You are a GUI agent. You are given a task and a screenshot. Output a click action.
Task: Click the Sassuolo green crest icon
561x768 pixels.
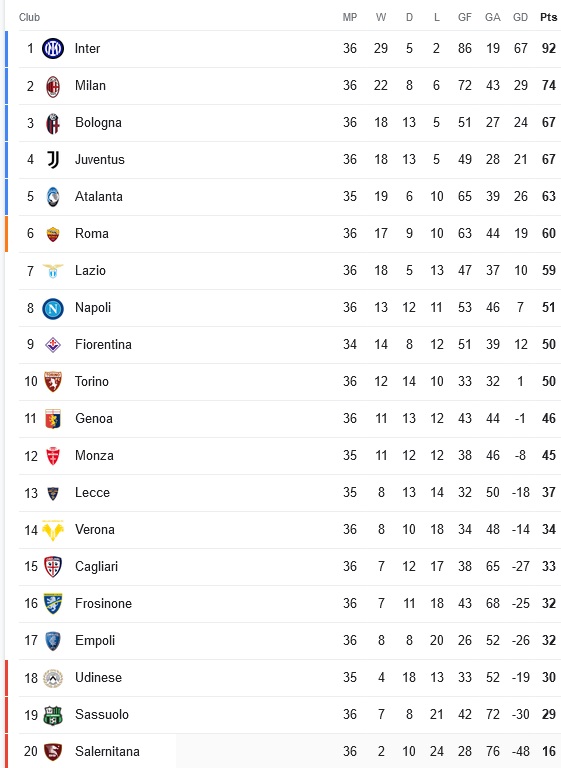coord(53,716)
